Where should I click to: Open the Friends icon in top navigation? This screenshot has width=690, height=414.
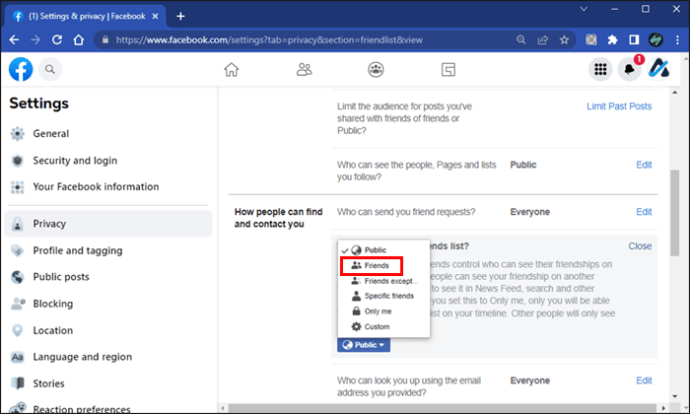click(305, 70)
